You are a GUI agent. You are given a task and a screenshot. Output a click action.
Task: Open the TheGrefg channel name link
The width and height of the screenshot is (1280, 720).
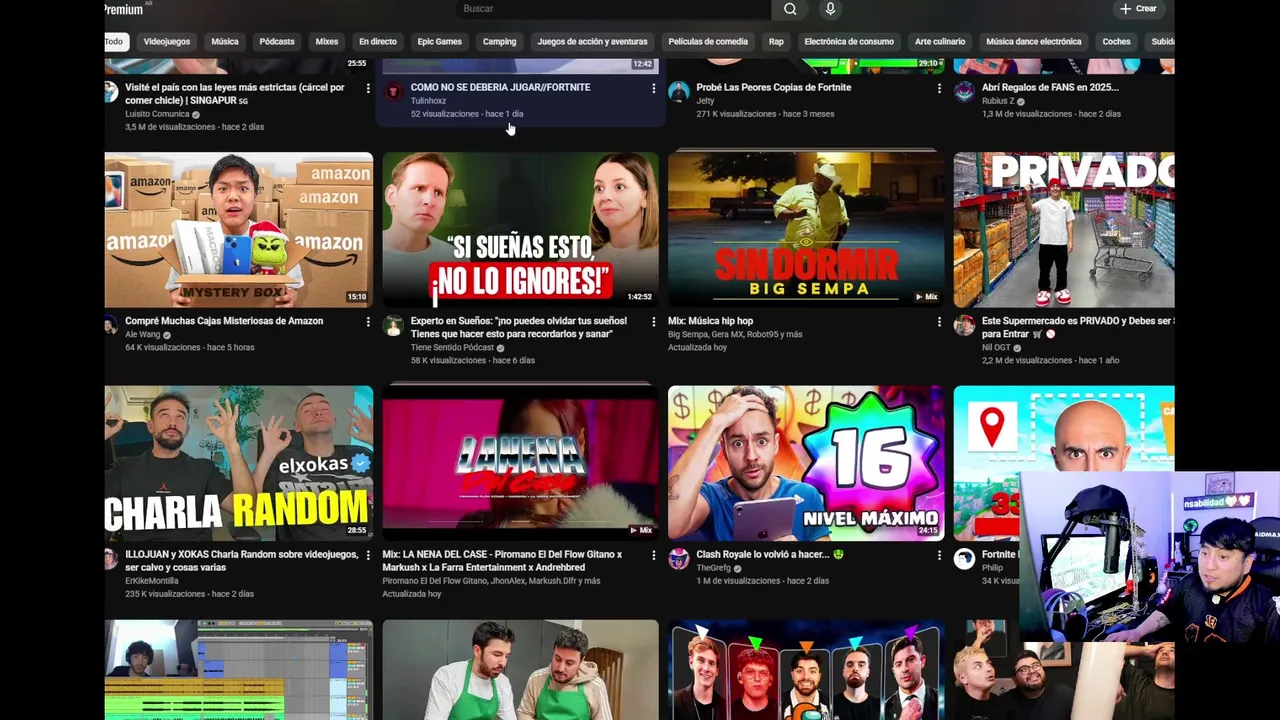(x=714, y=568)
